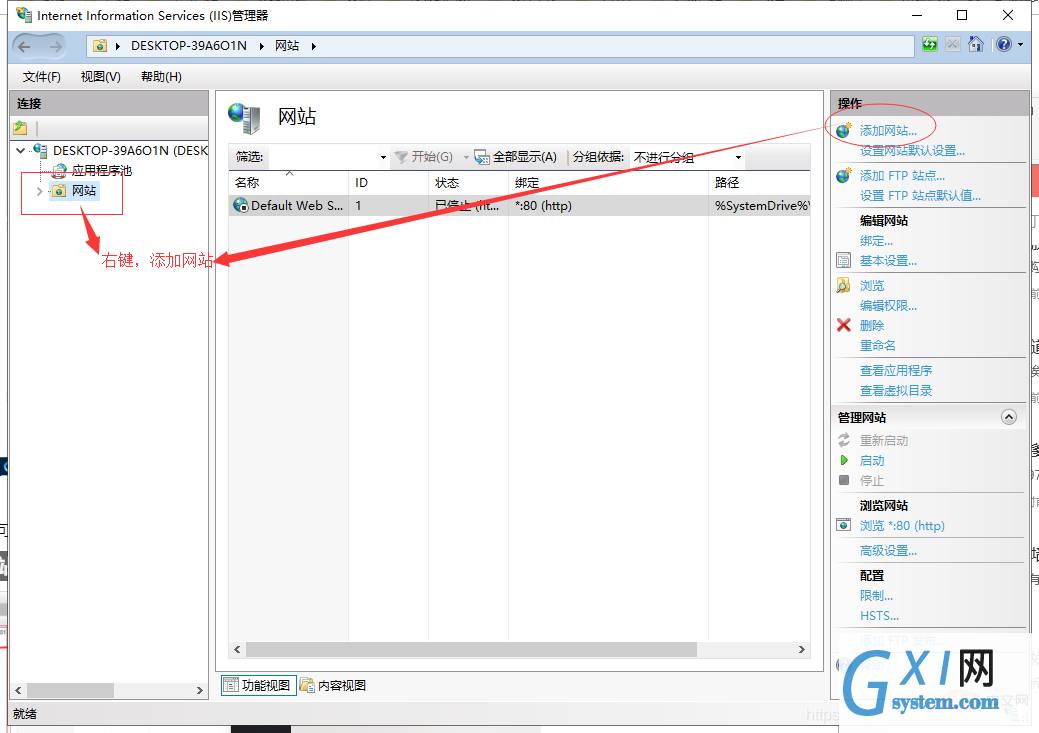Sort by 路径 column header
The image size is (1039, 733).
click(759, 182)
